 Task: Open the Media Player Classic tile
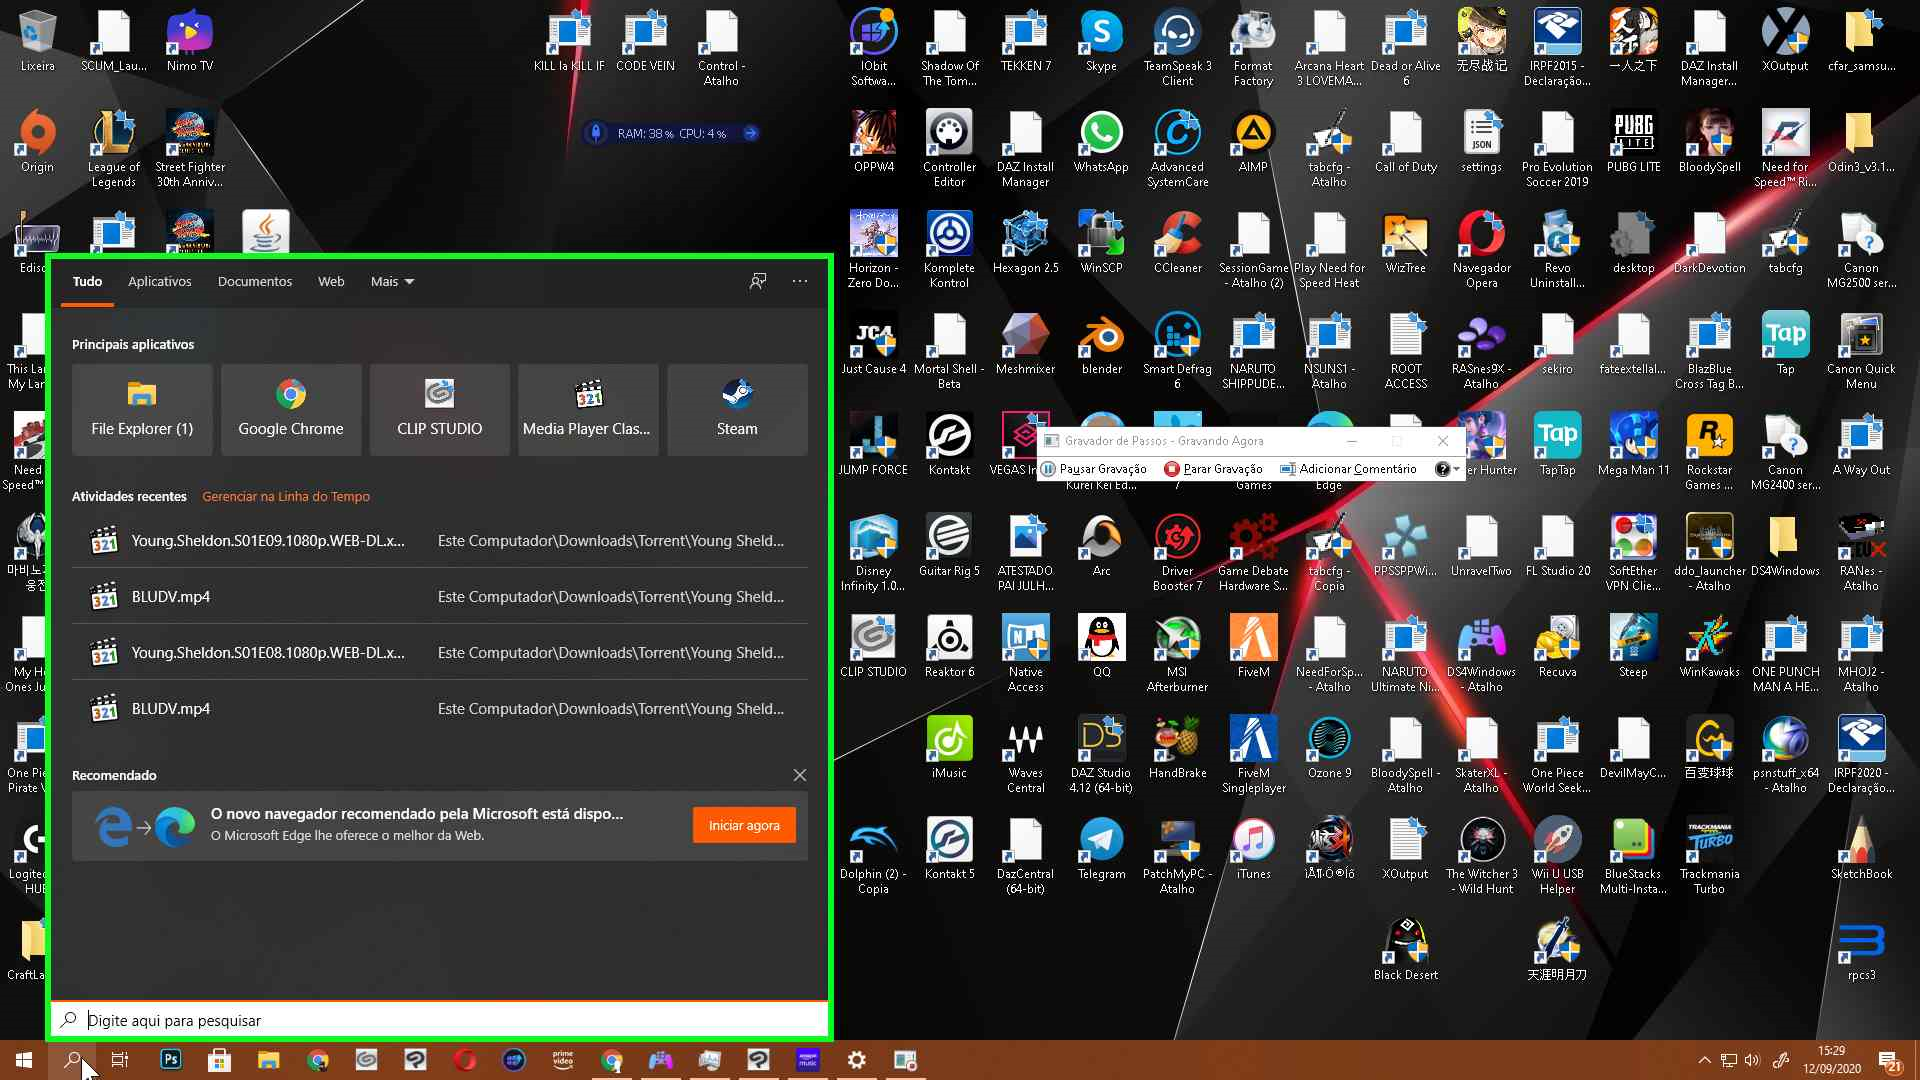click(587, 409)
